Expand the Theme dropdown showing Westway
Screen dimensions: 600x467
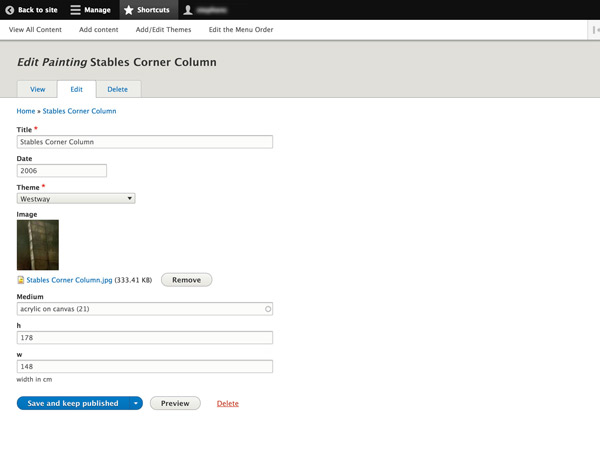click(76, 199)
